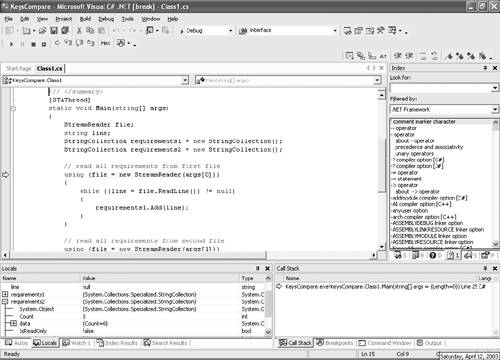Click the Paste toolbar icon
Viewport: 500px width, 360px height.
(101, 31)
